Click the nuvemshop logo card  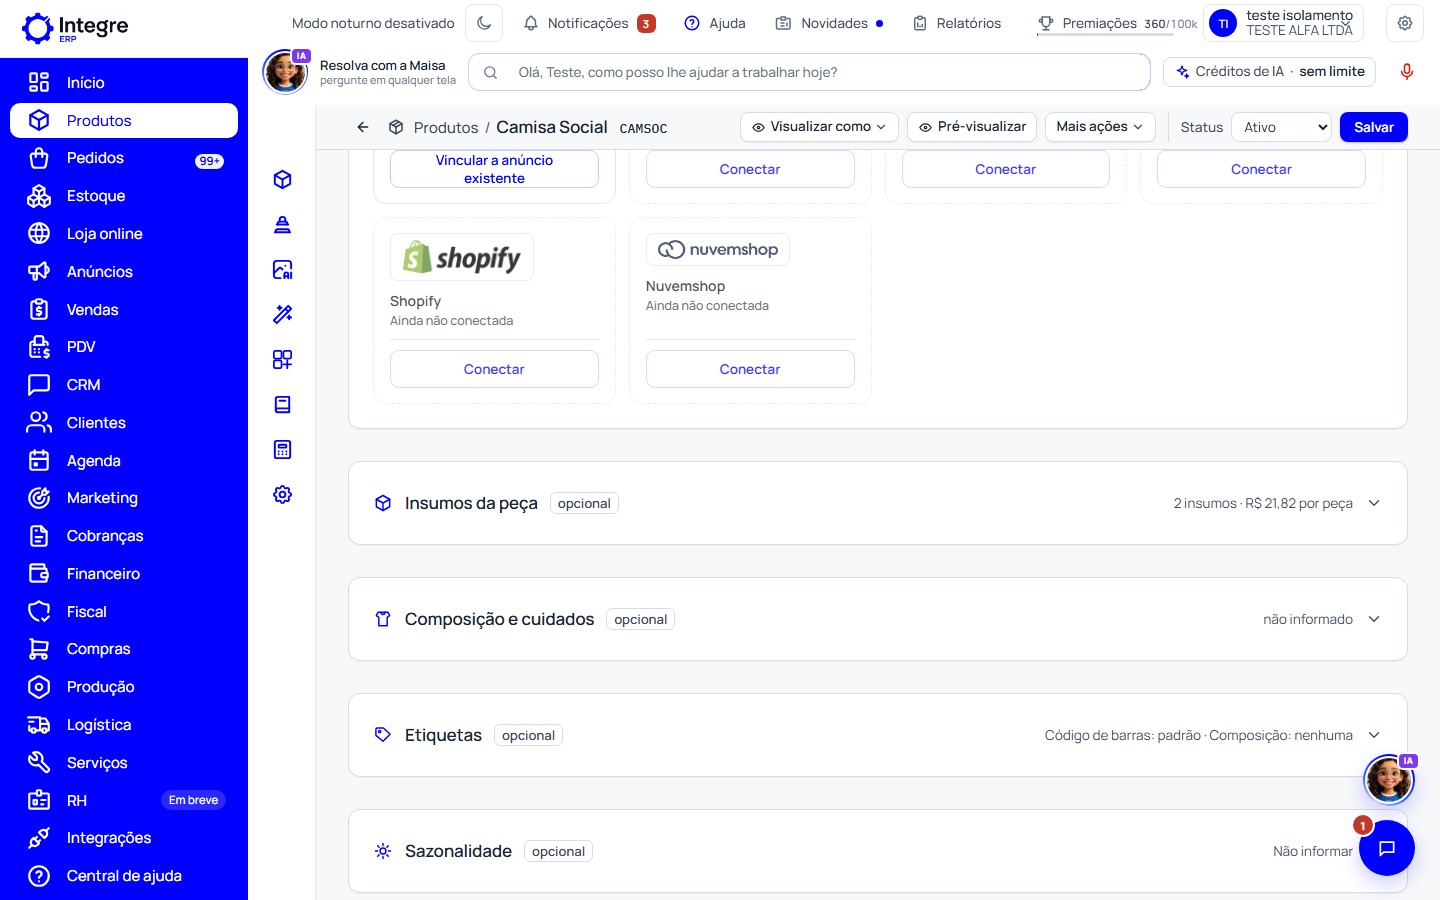coord(718,250)
